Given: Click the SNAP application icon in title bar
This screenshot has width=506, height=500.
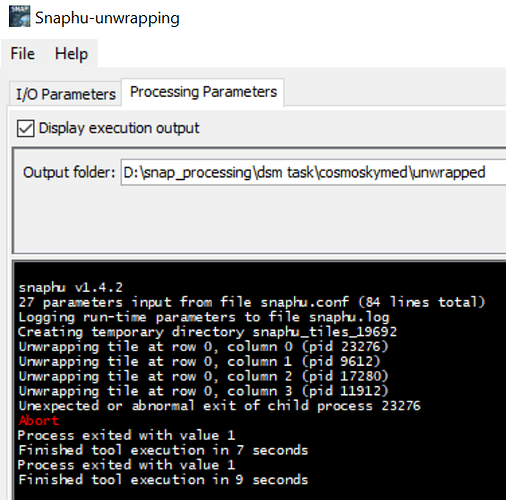Looking at the screenshot, I should click(19, 16).
